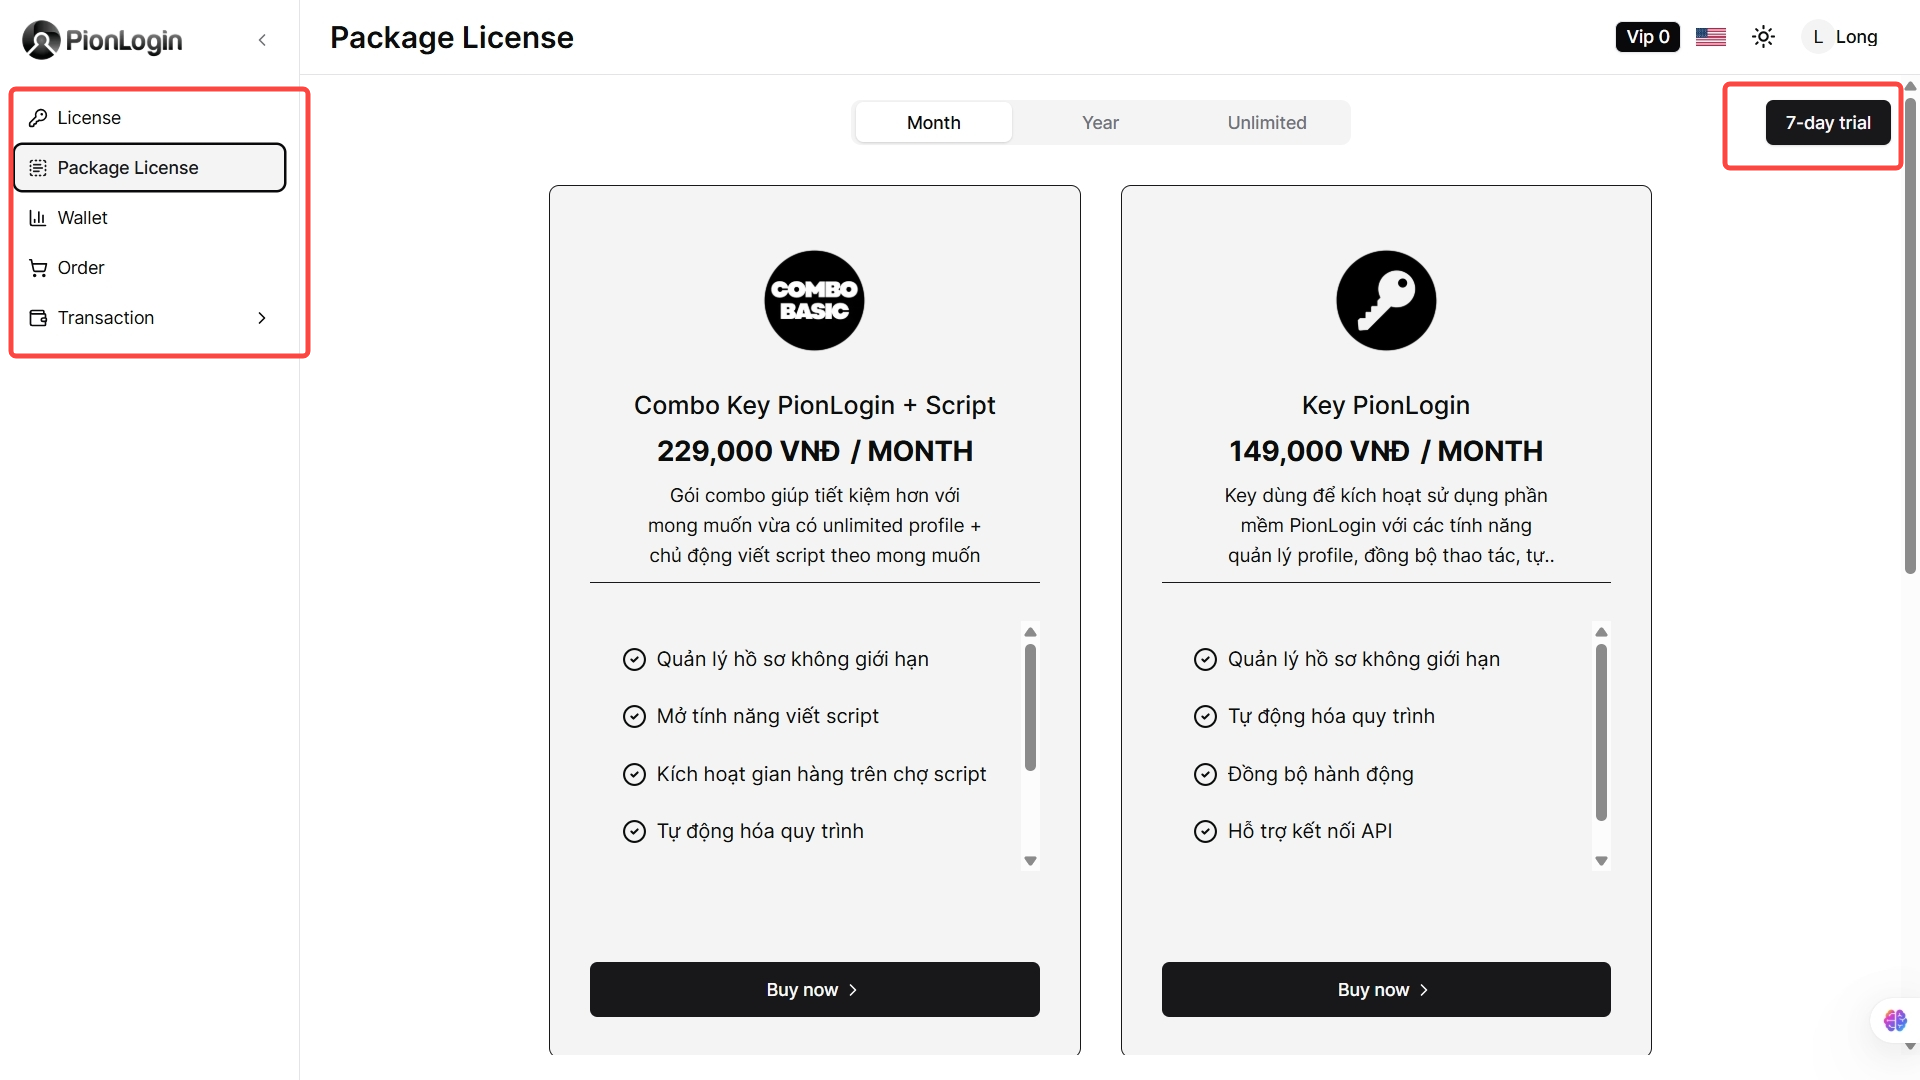The height and width of the screenshot is (1080, 1920).
Task: Switch to the Year billing tab
Action: click(x=1100, y=123)
